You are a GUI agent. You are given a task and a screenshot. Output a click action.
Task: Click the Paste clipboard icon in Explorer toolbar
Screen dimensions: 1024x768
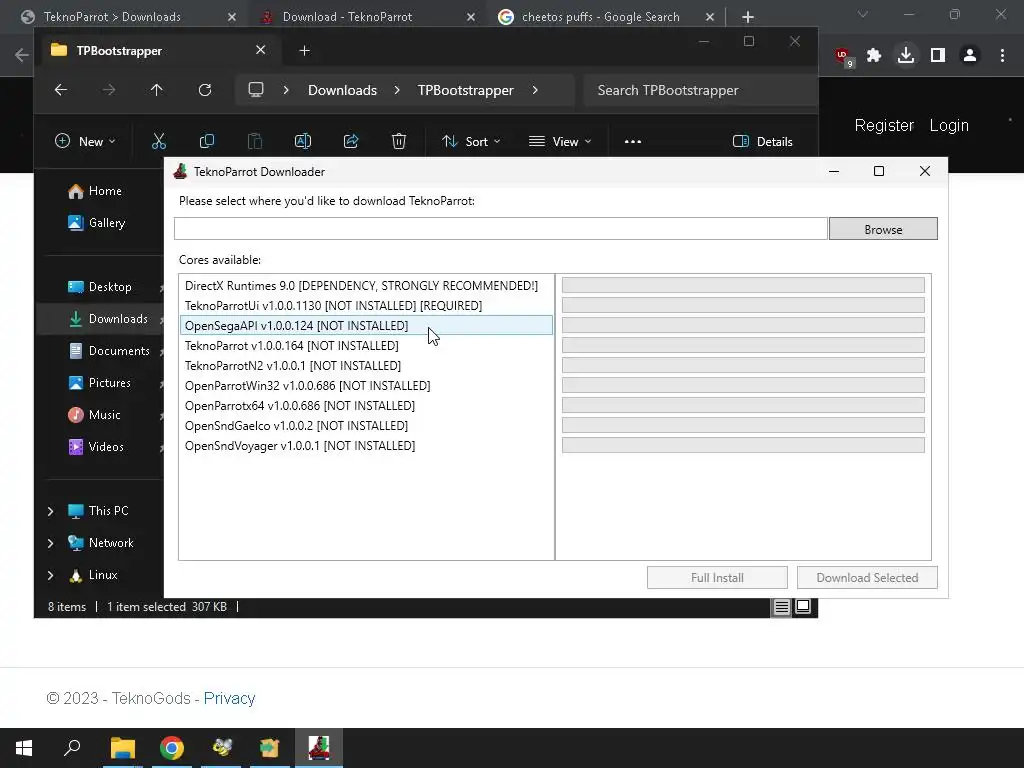[255, 141]
